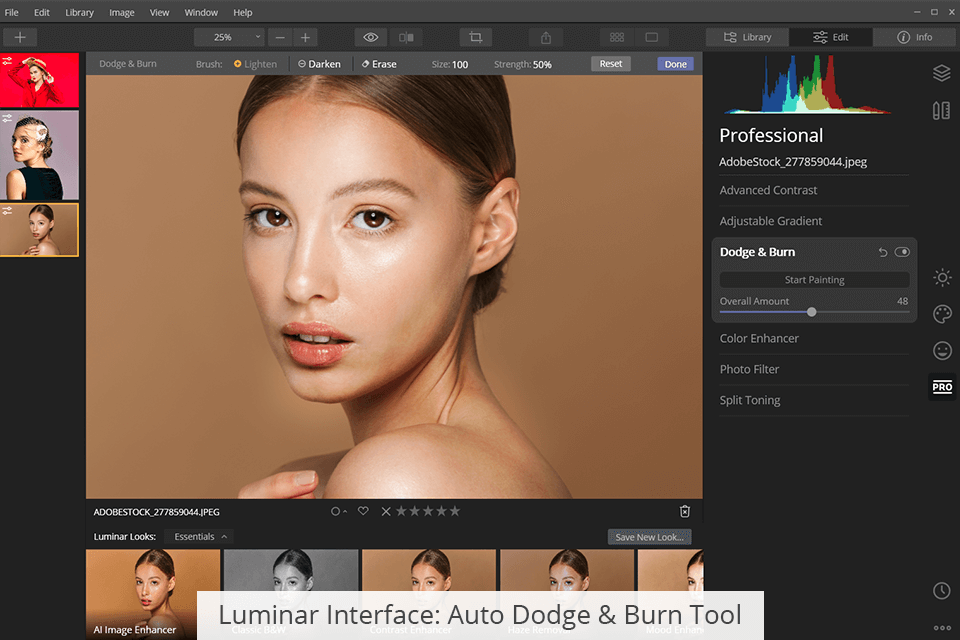Open the Layers panel icon
This screenshot has width=960, height=640.
point(941,73)
